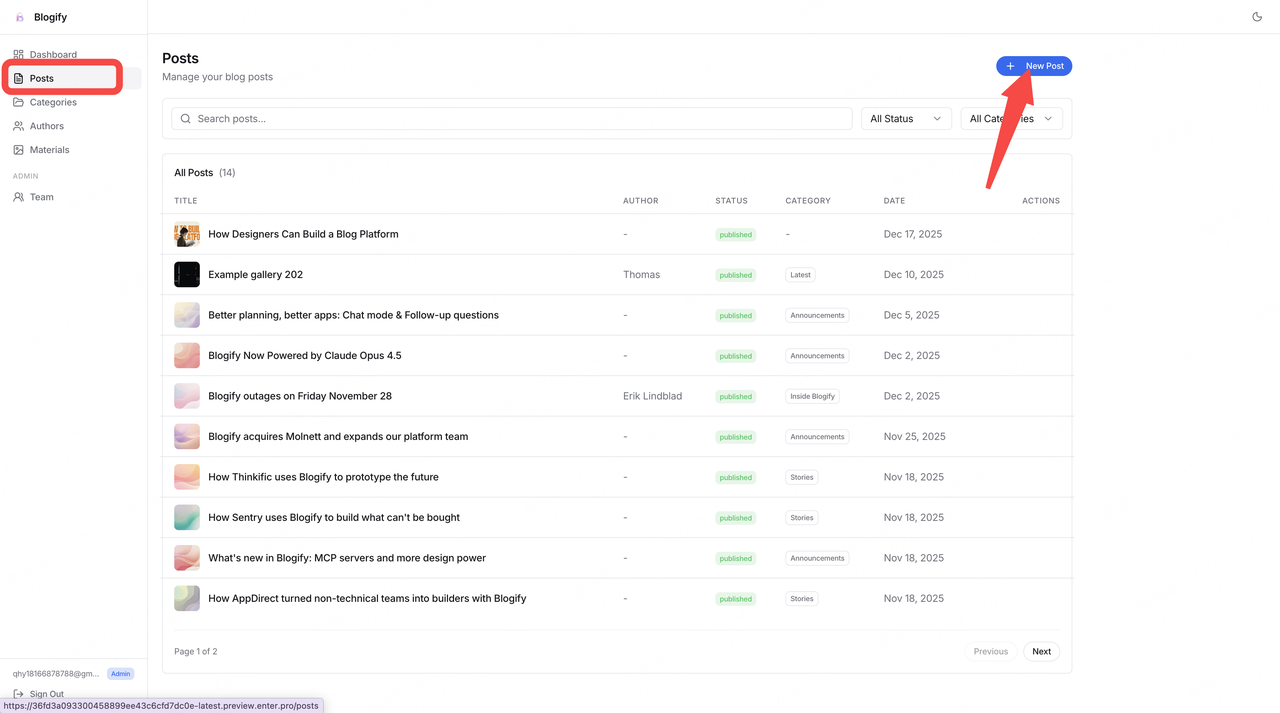Viewport: 1280px width, 713px height.
Task: Click thumbnail of Blogify outages post
Action: point(187,396)
